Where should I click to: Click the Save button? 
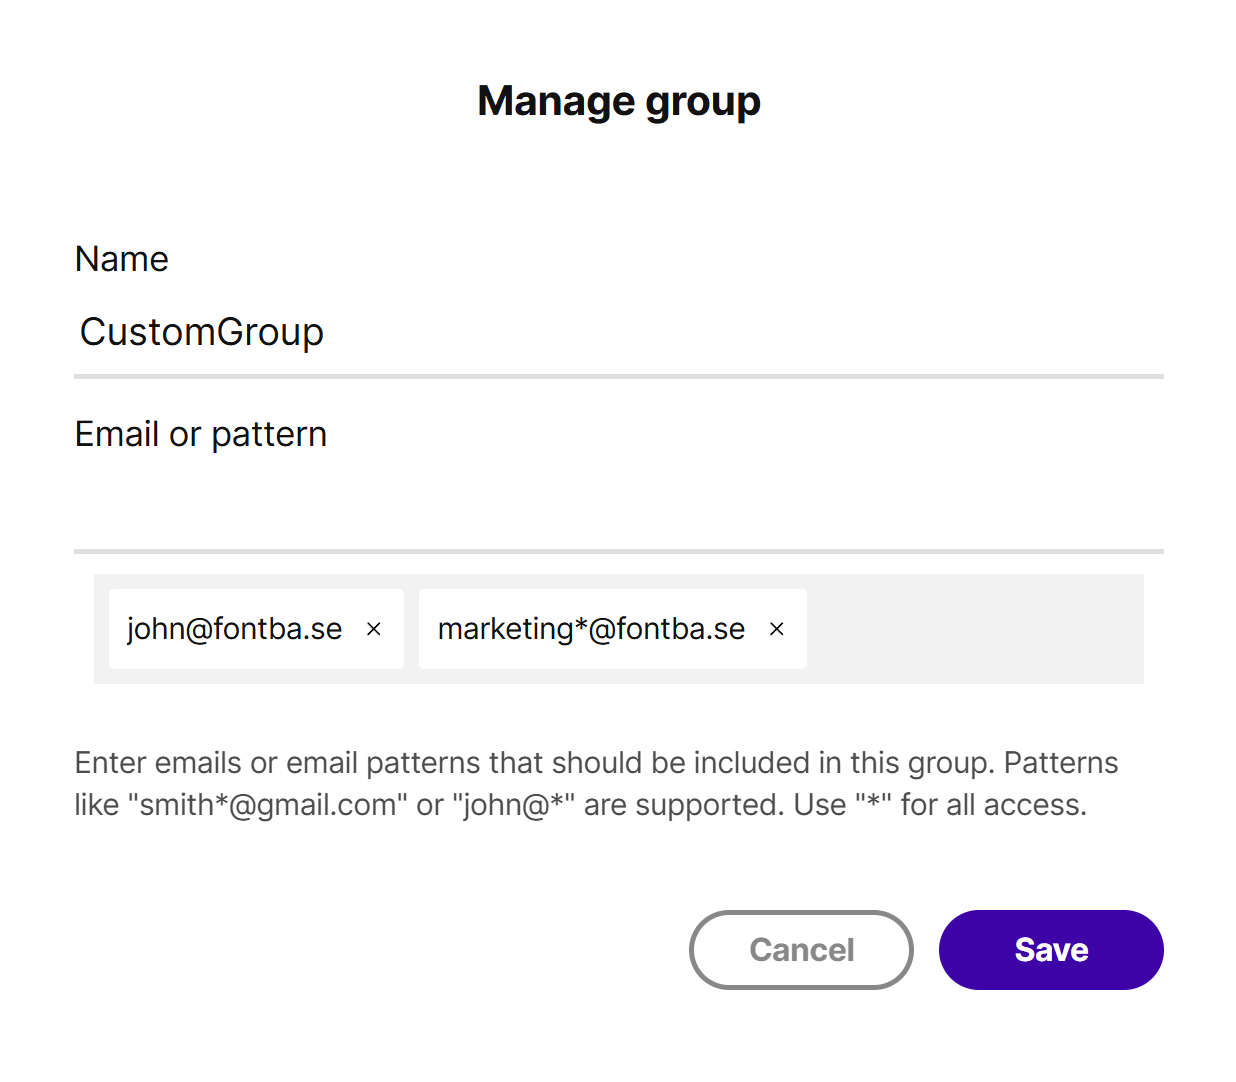(x=1051, y=950)
